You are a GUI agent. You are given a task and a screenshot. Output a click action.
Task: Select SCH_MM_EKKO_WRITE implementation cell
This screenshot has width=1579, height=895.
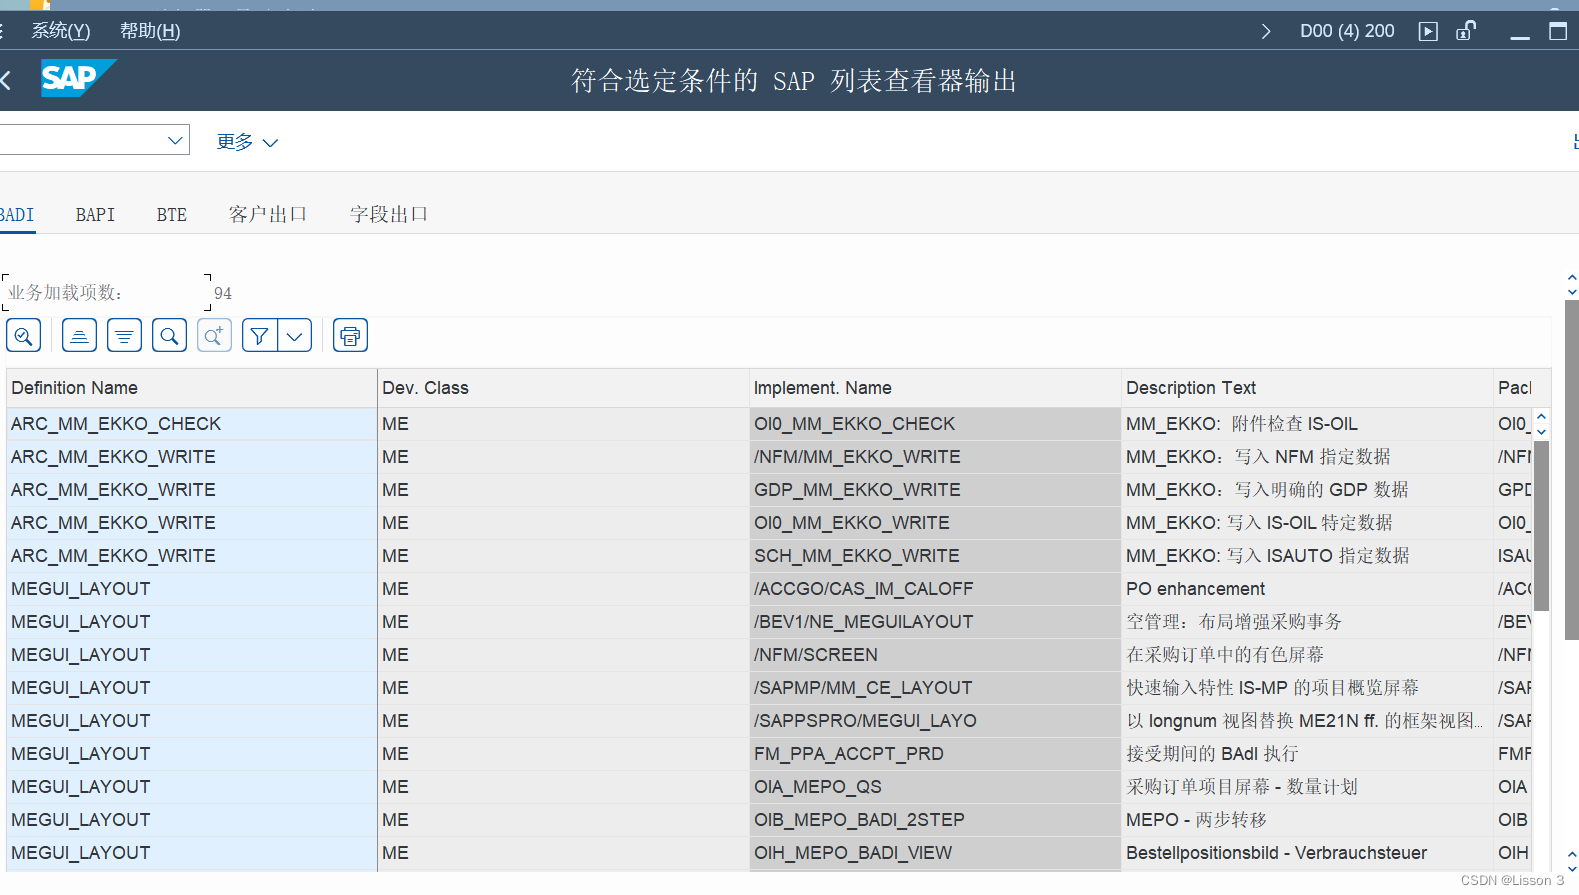pyautogui.click(x=935, y=556)
